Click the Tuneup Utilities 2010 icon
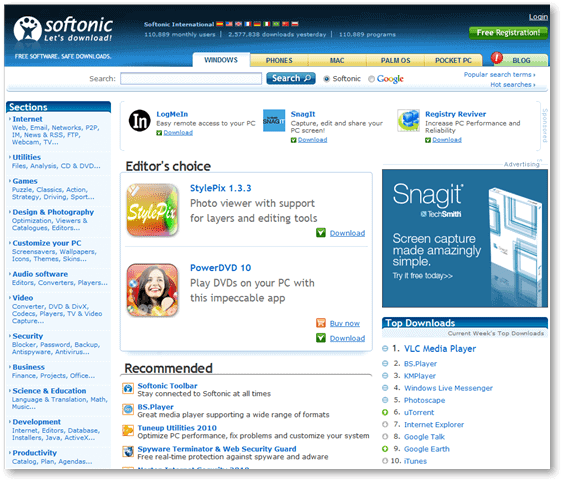This screenshot has height=480, width=561. pyautogui.click(x=128, y=430)
